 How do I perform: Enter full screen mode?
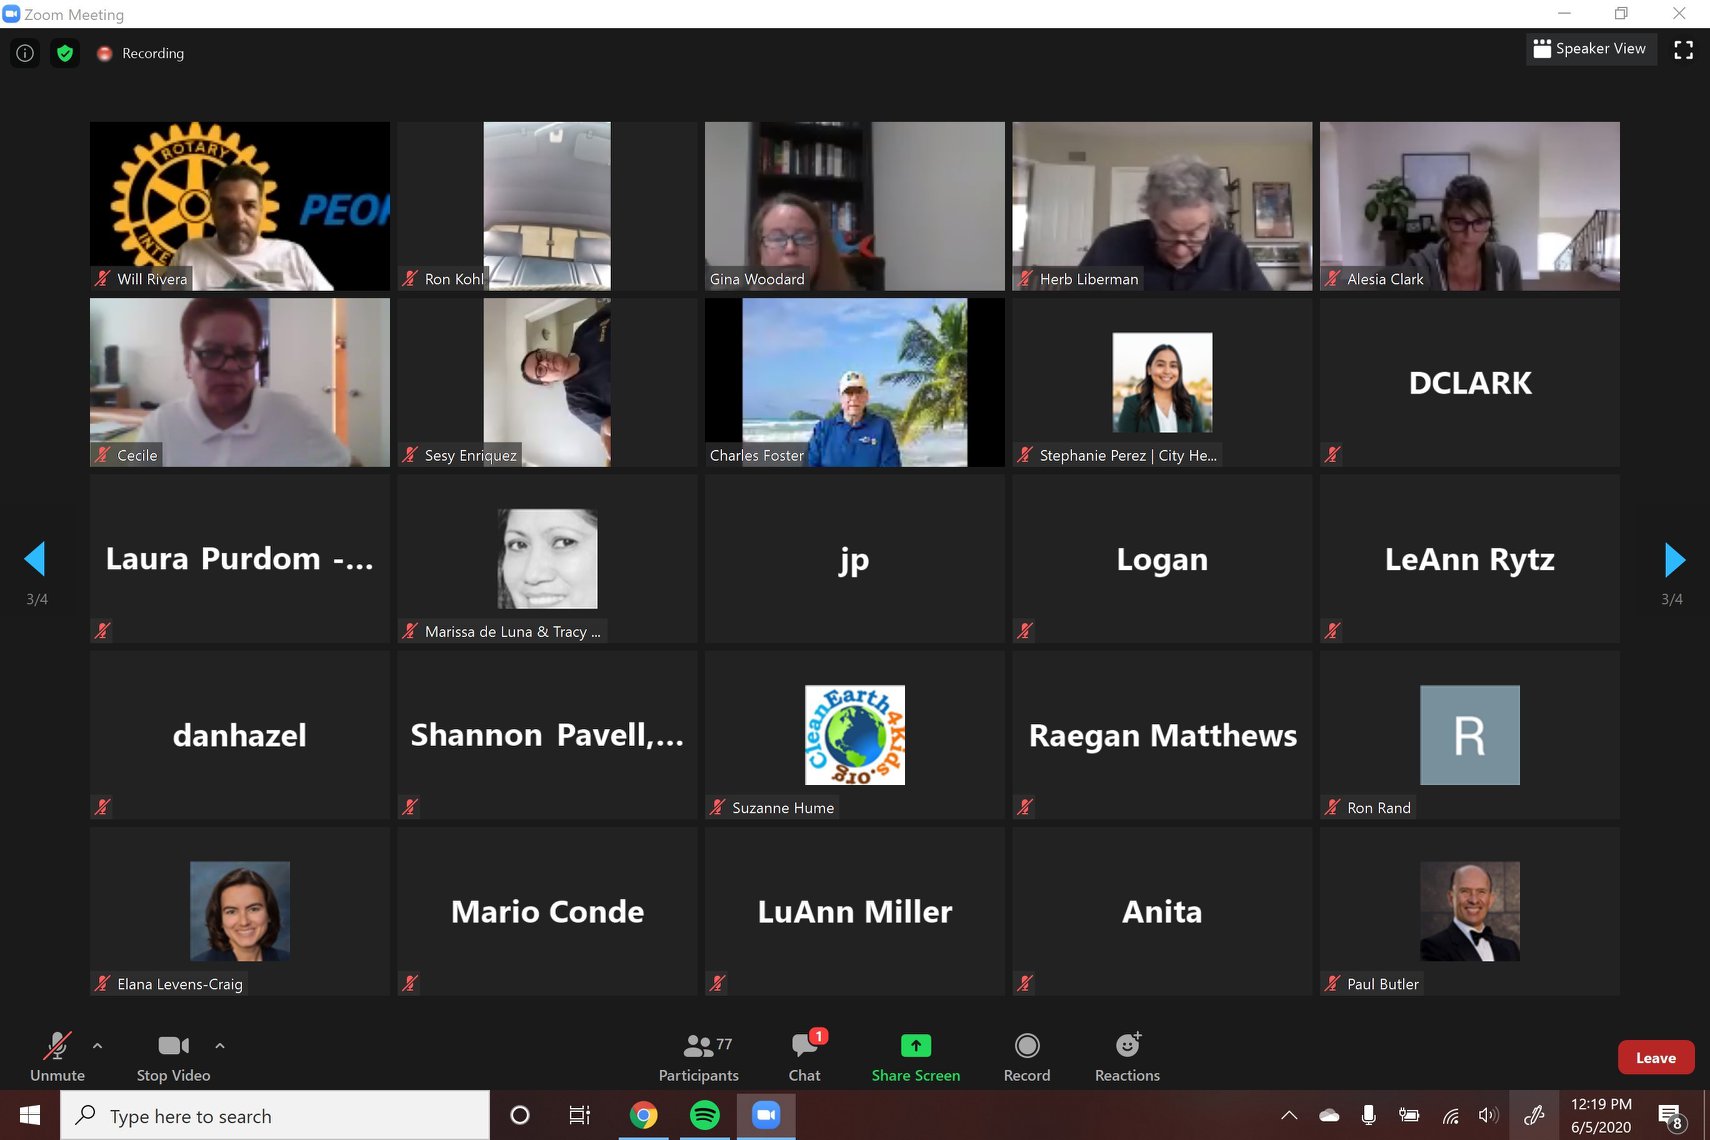[x=1683, y=50]
